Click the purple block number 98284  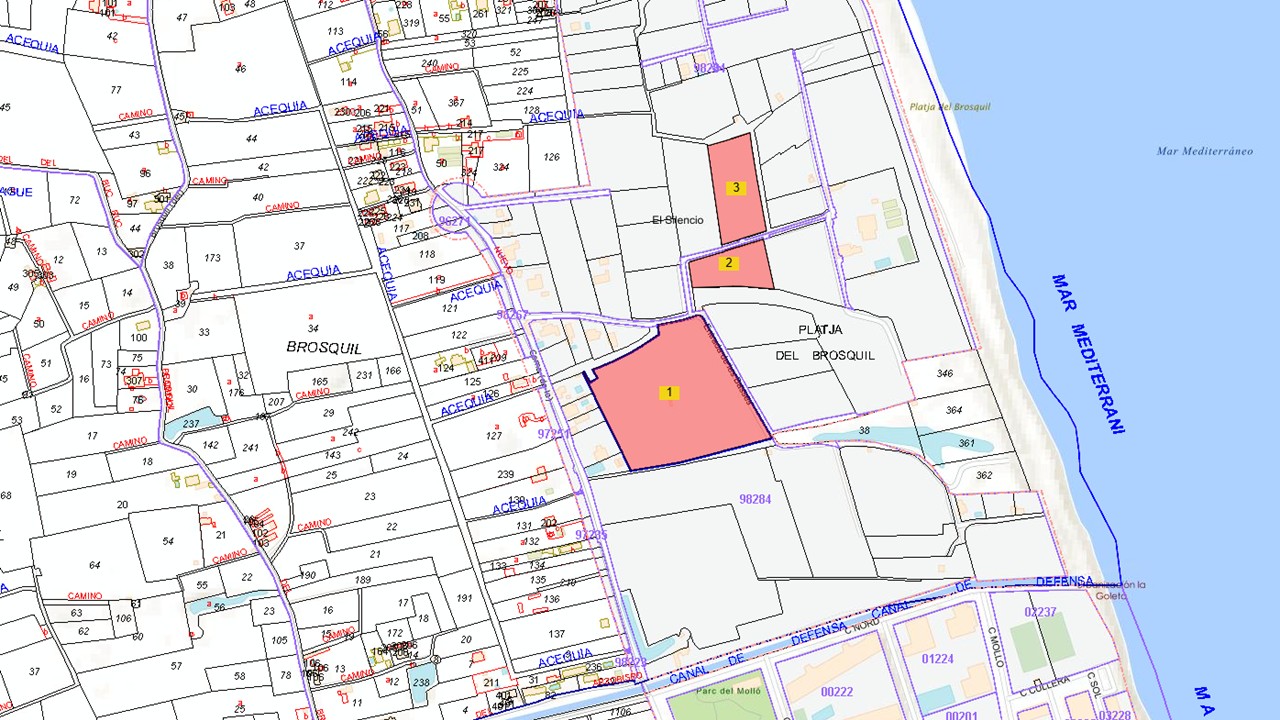click(755, 498)
